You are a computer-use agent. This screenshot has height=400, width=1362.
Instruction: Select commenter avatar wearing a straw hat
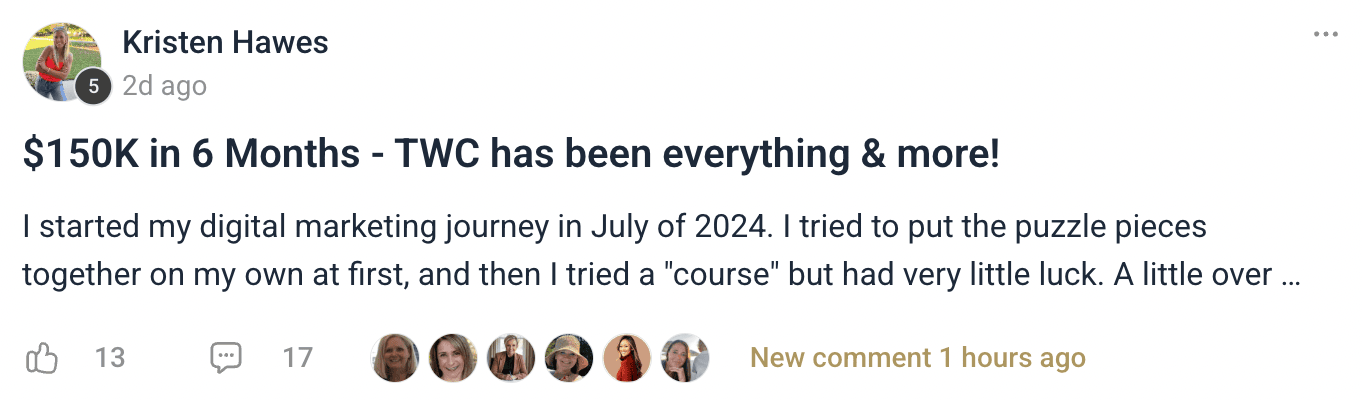click(x=570, y=358)
